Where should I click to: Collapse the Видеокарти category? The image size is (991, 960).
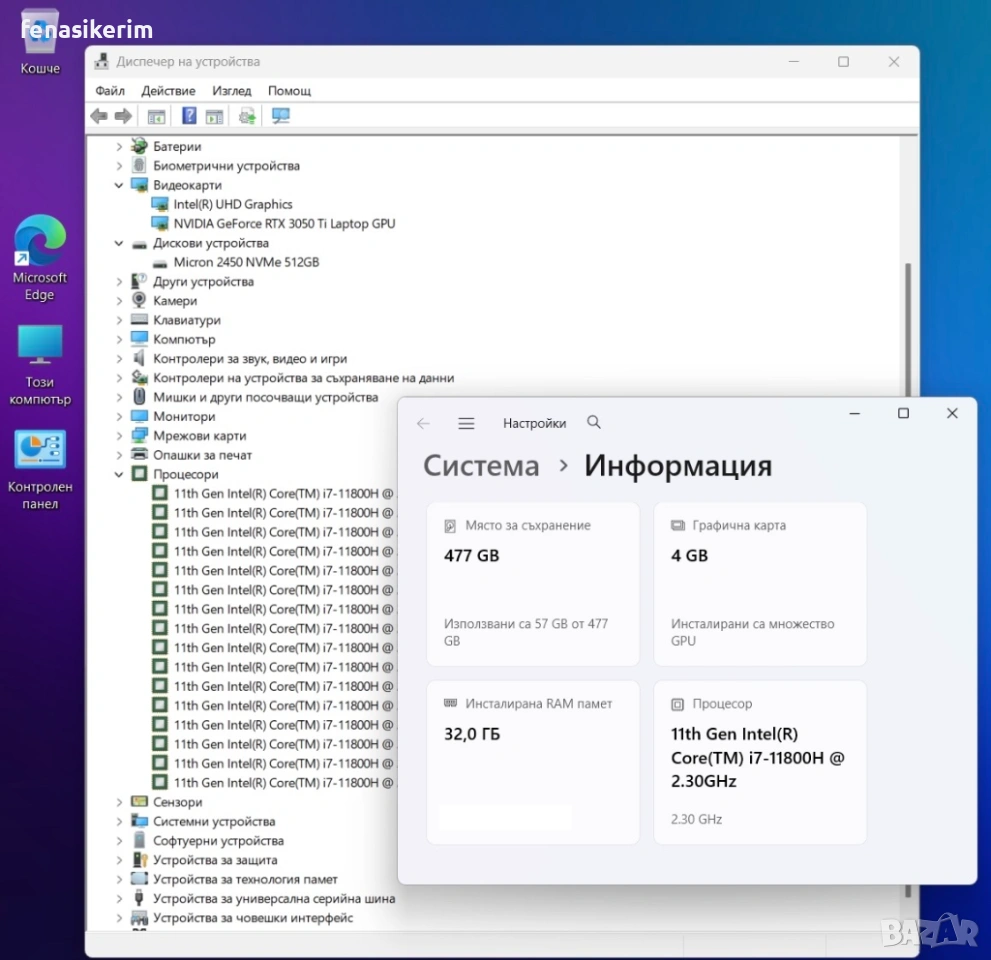click(119, 185)
